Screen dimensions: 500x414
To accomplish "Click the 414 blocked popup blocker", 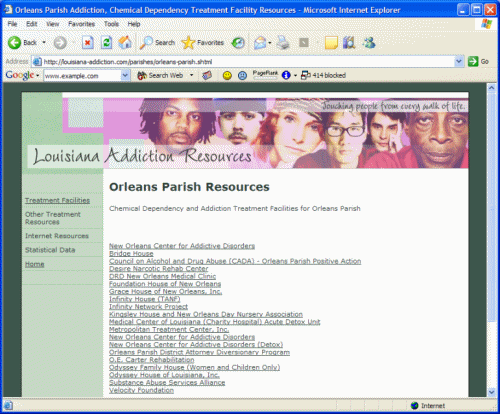I will click(323, 75).
